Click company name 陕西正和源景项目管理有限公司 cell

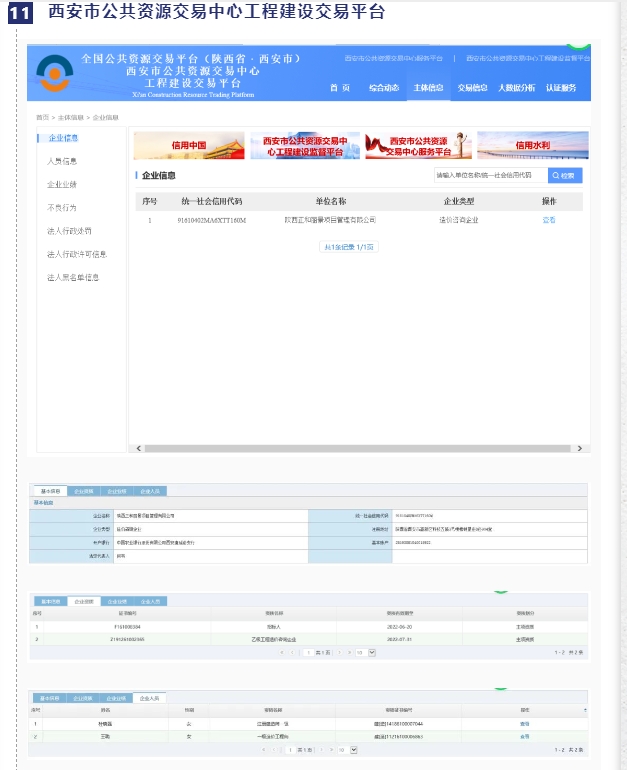pyautogui.click(x=330, y=220)
